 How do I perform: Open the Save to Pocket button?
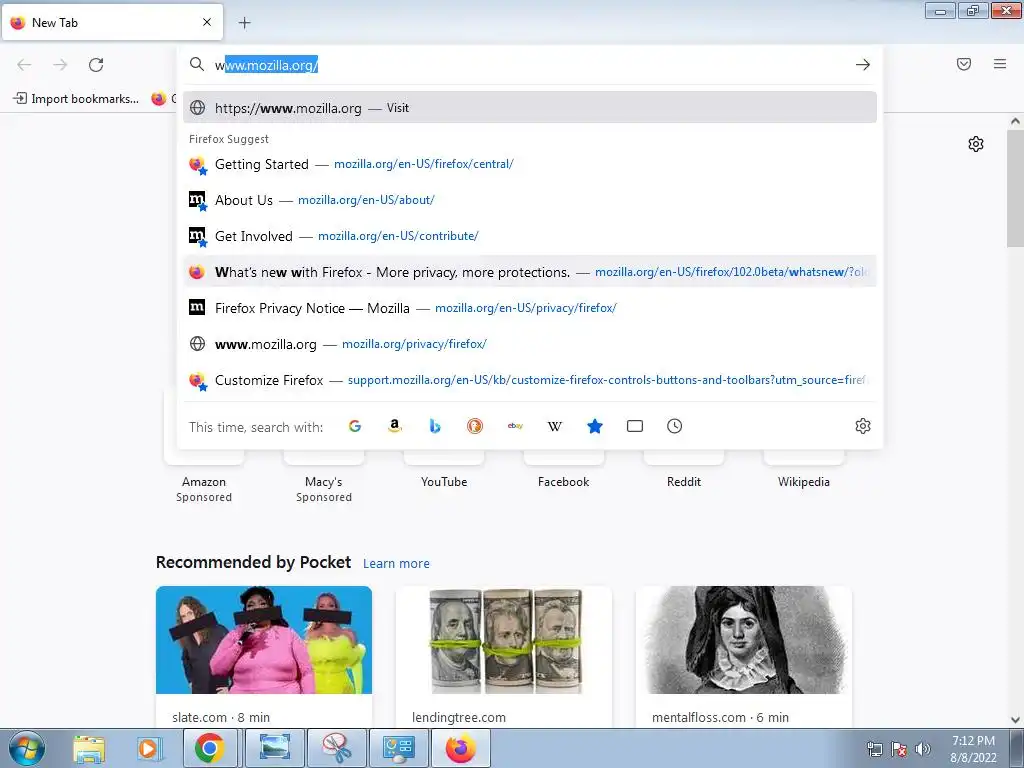tap(964, 64)
